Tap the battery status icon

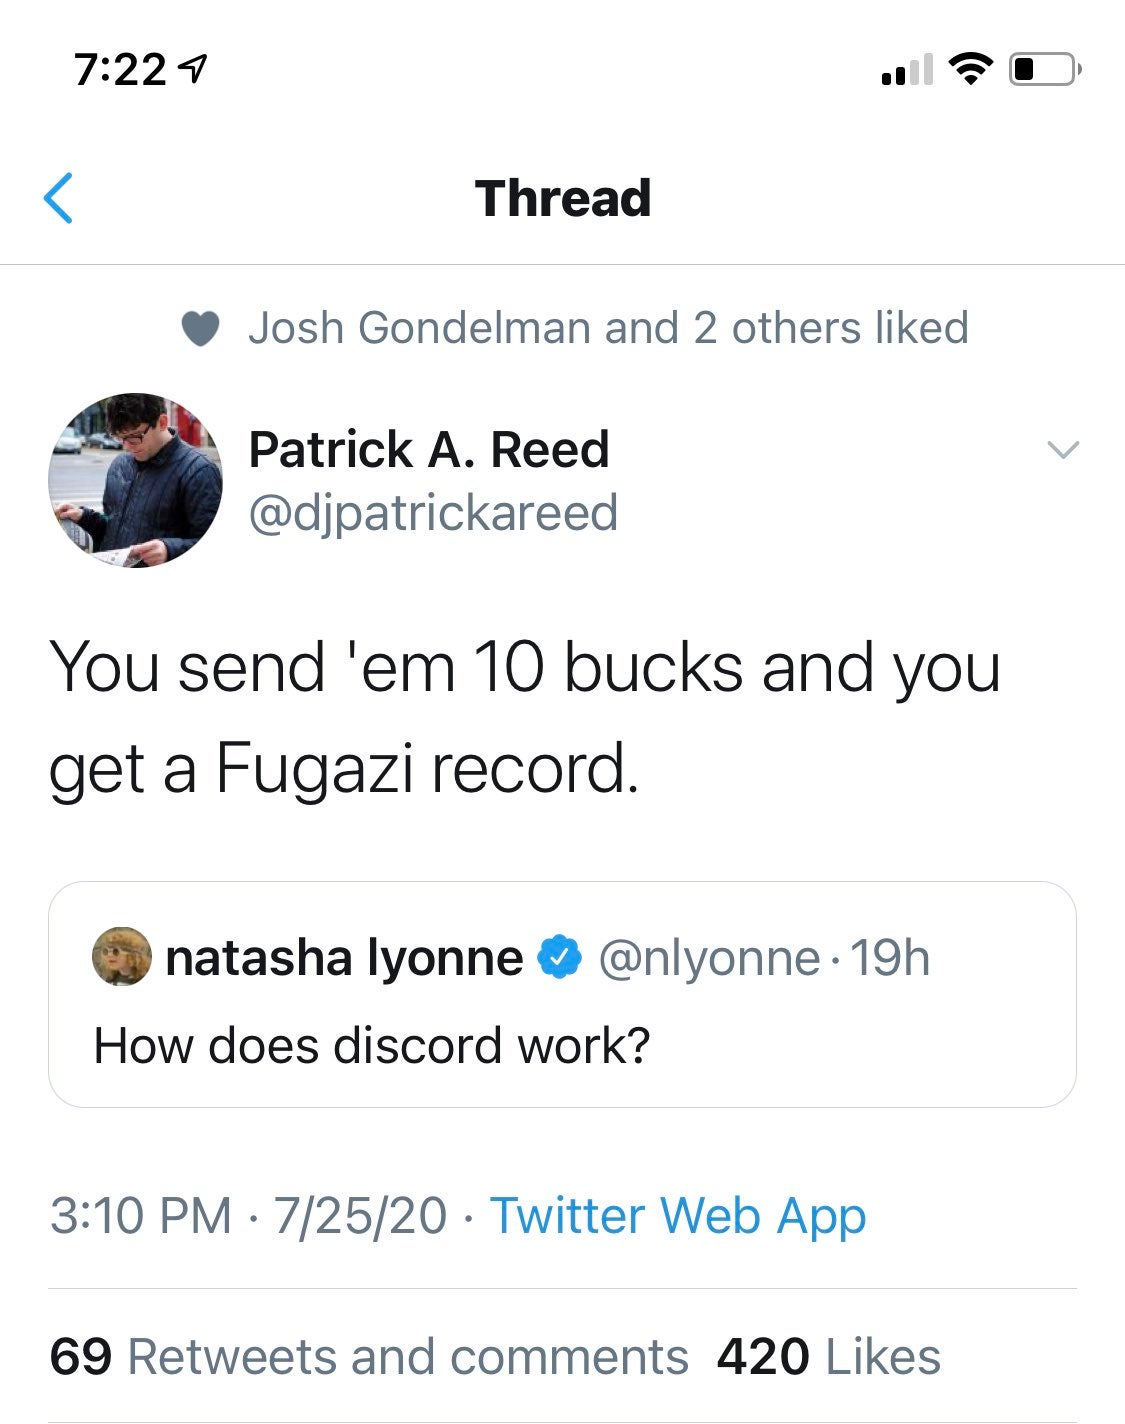(x=1043, y=69)
